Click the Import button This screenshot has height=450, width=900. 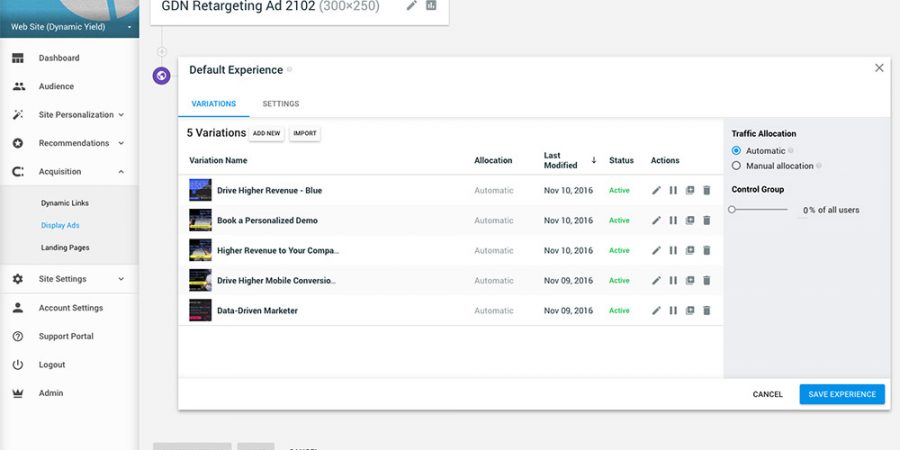click(x=305, y=133)
